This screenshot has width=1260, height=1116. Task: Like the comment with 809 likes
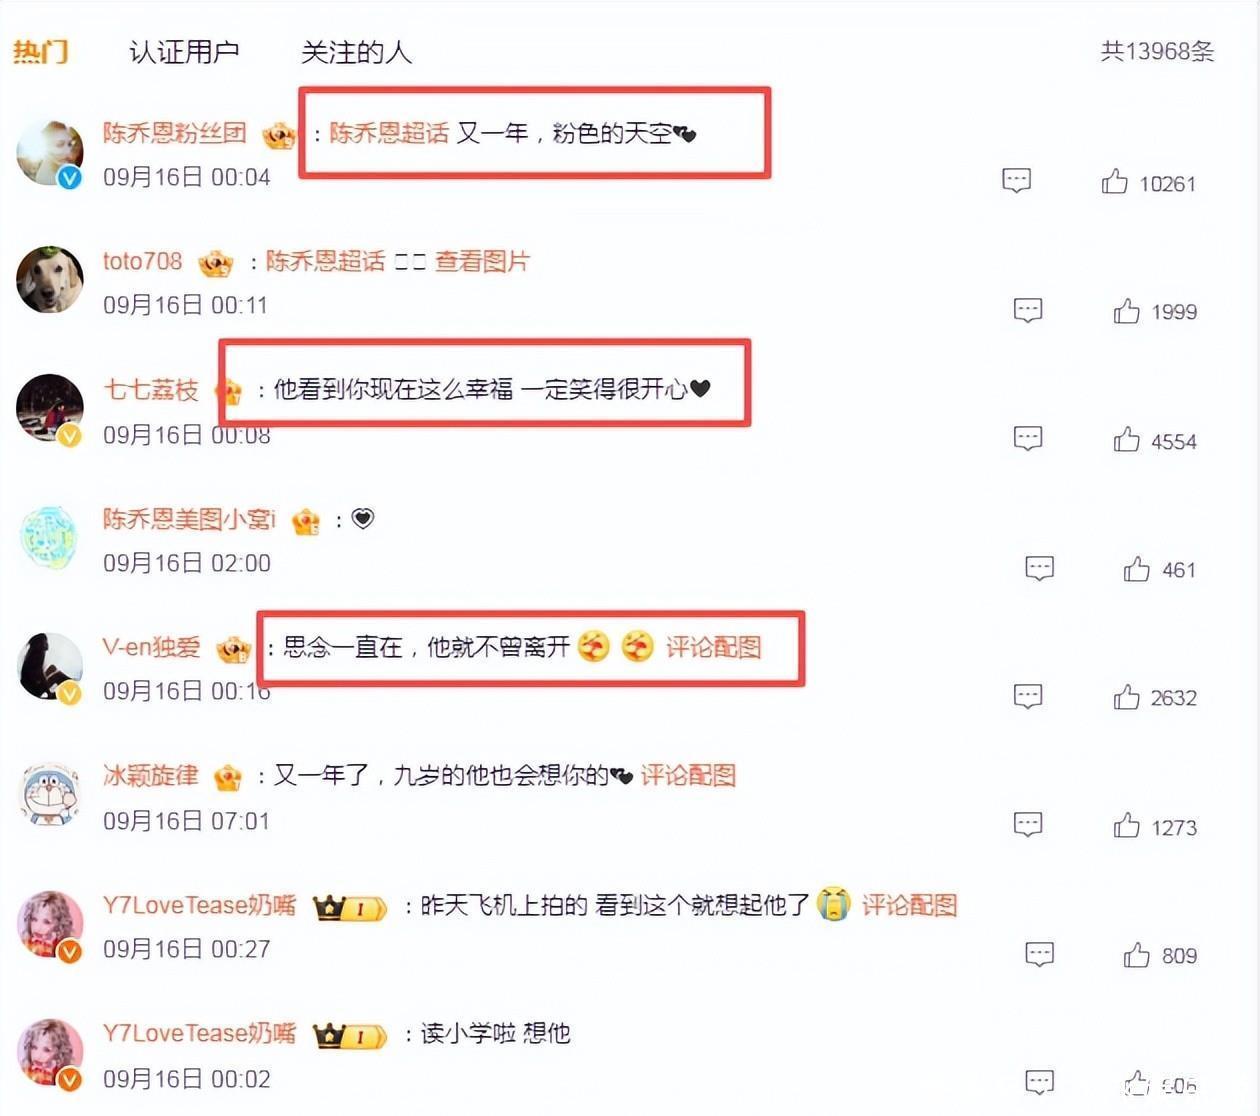pyautogui.click(x=1137, y=955)
